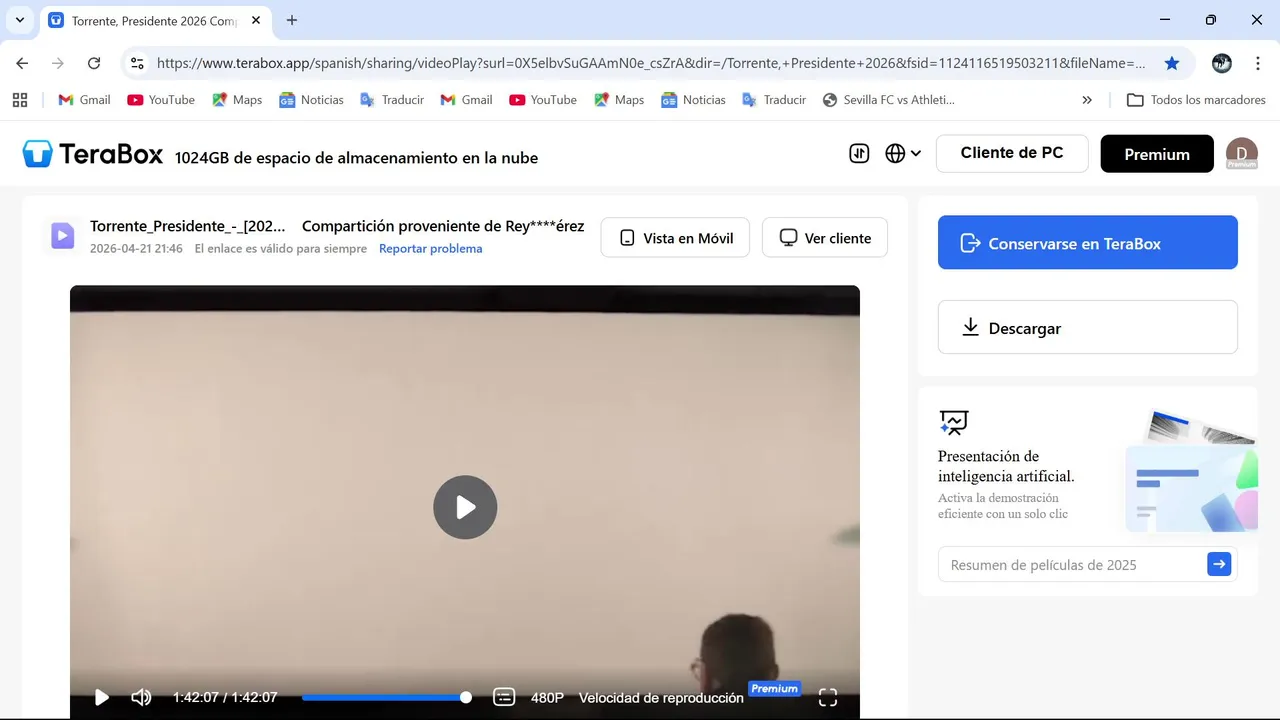The width and height of the screenshot is (1280, 720).
Task: Open the language globe dropdown
Action: (x=903, y=154)
